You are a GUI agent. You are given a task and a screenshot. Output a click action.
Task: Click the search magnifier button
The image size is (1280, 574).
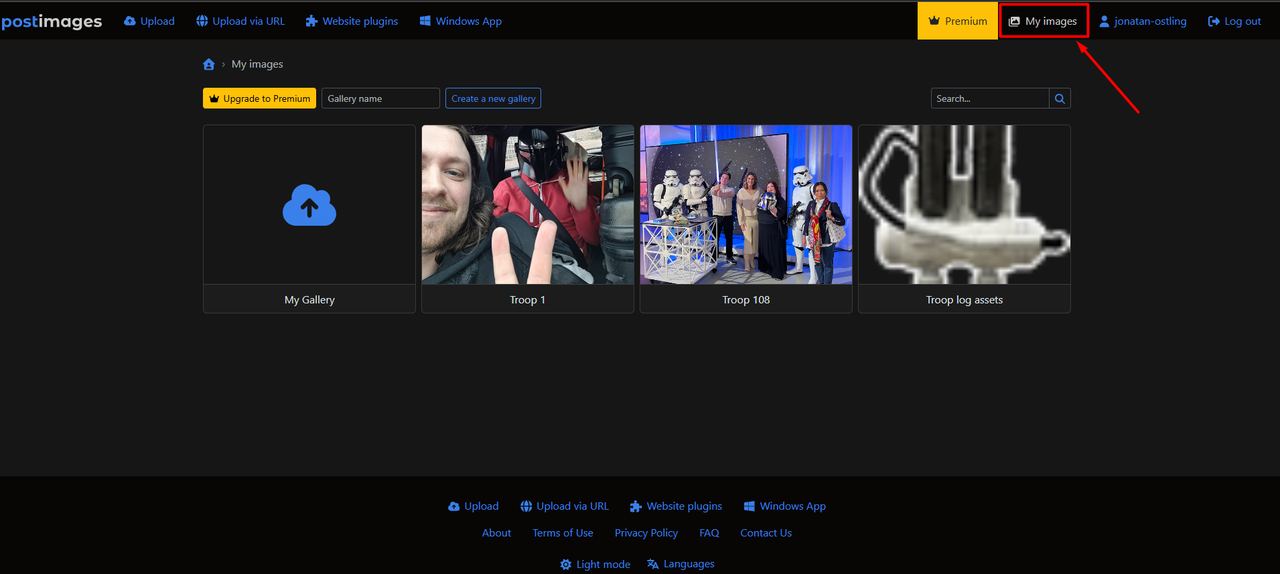1060,98
